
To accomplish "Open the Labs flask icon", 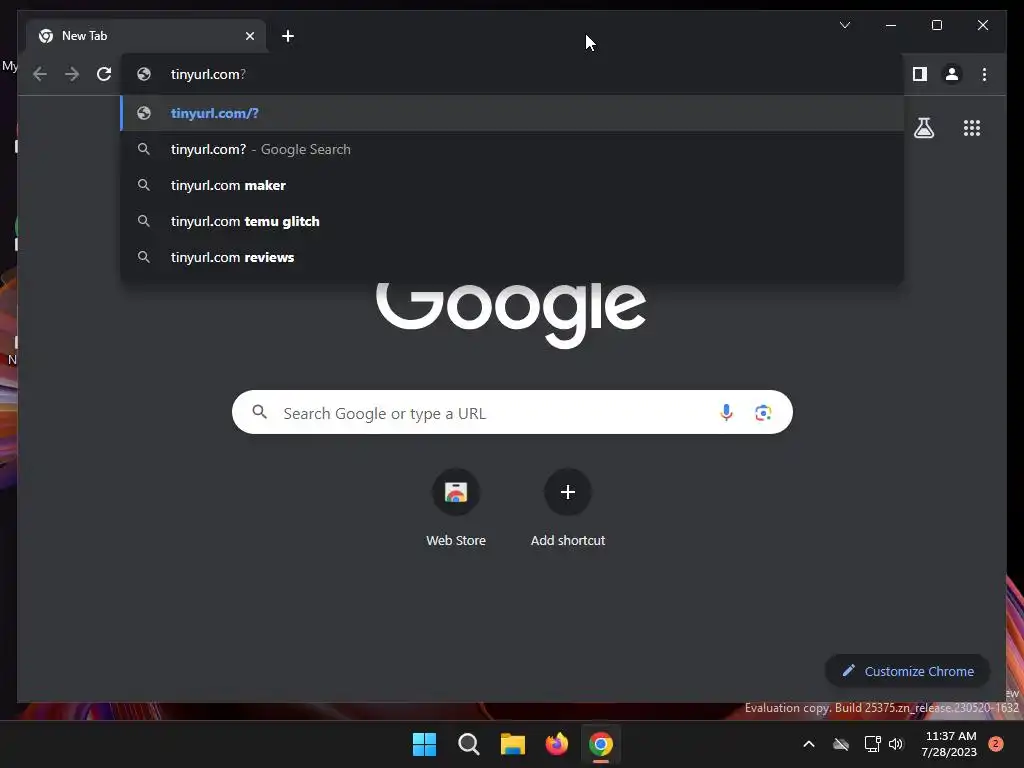I will [923, 128].
